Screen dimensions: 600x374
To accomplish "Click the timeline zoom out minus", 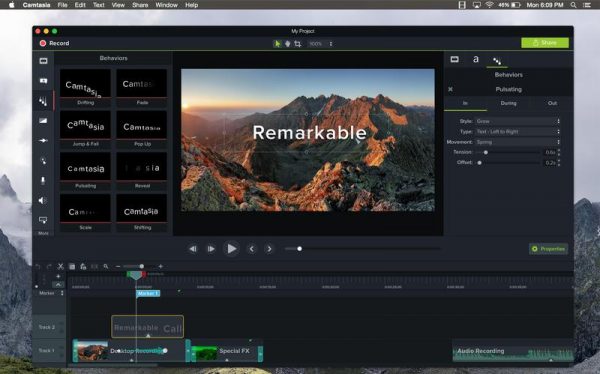I will click(118, 266).
